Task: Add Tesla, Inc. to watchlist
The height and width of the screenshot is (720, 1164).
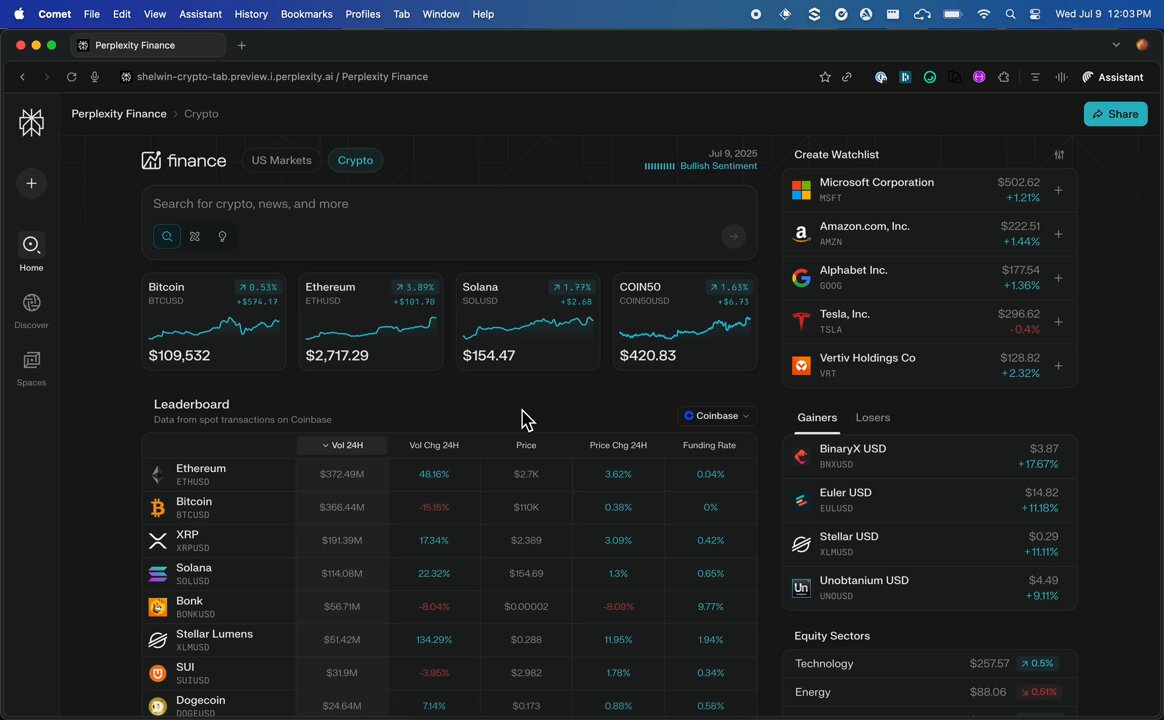Action: (1059, 321)
